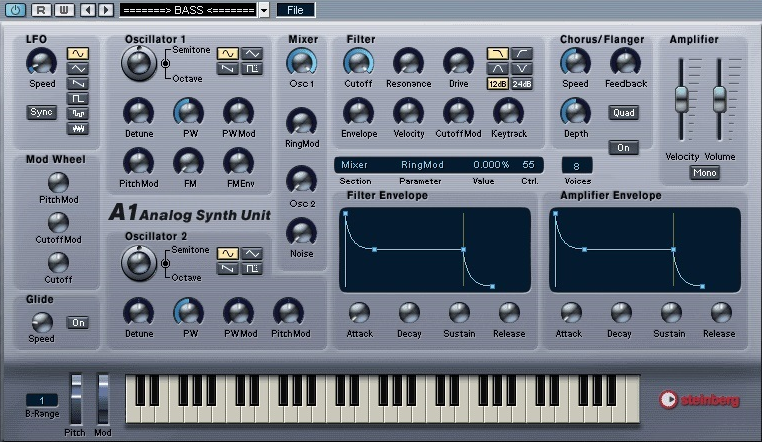Screen dimensions: 762x442
Task: Toggle the plugin power bypass button
Action: coord(15,10)
